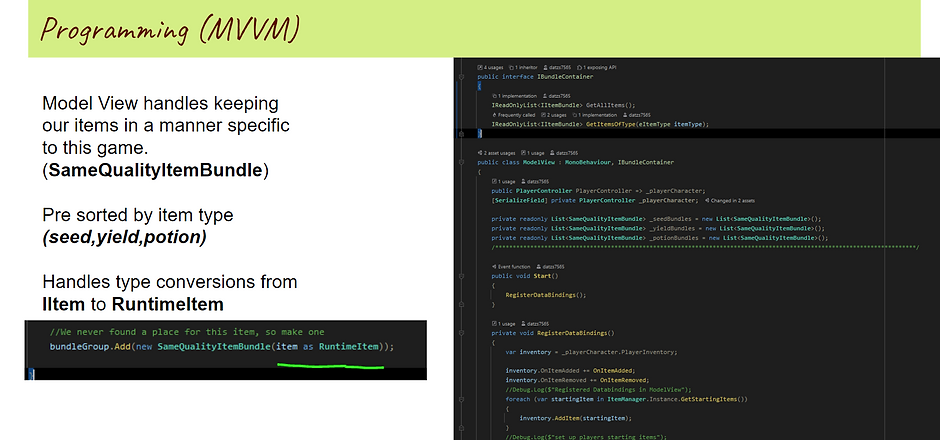Open the '4 usages' code lens
This screenshot has width=940, height=440.
click(x=490, y=68)
